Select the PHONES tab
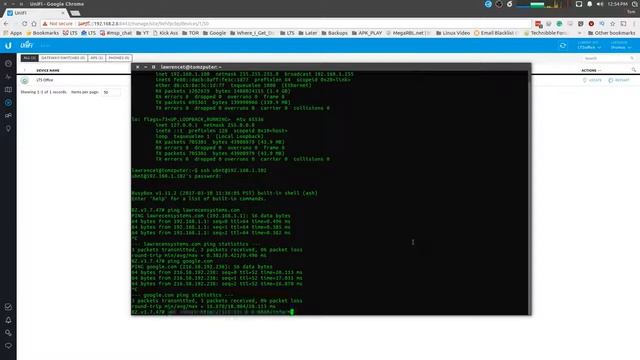 click(118, 58)
